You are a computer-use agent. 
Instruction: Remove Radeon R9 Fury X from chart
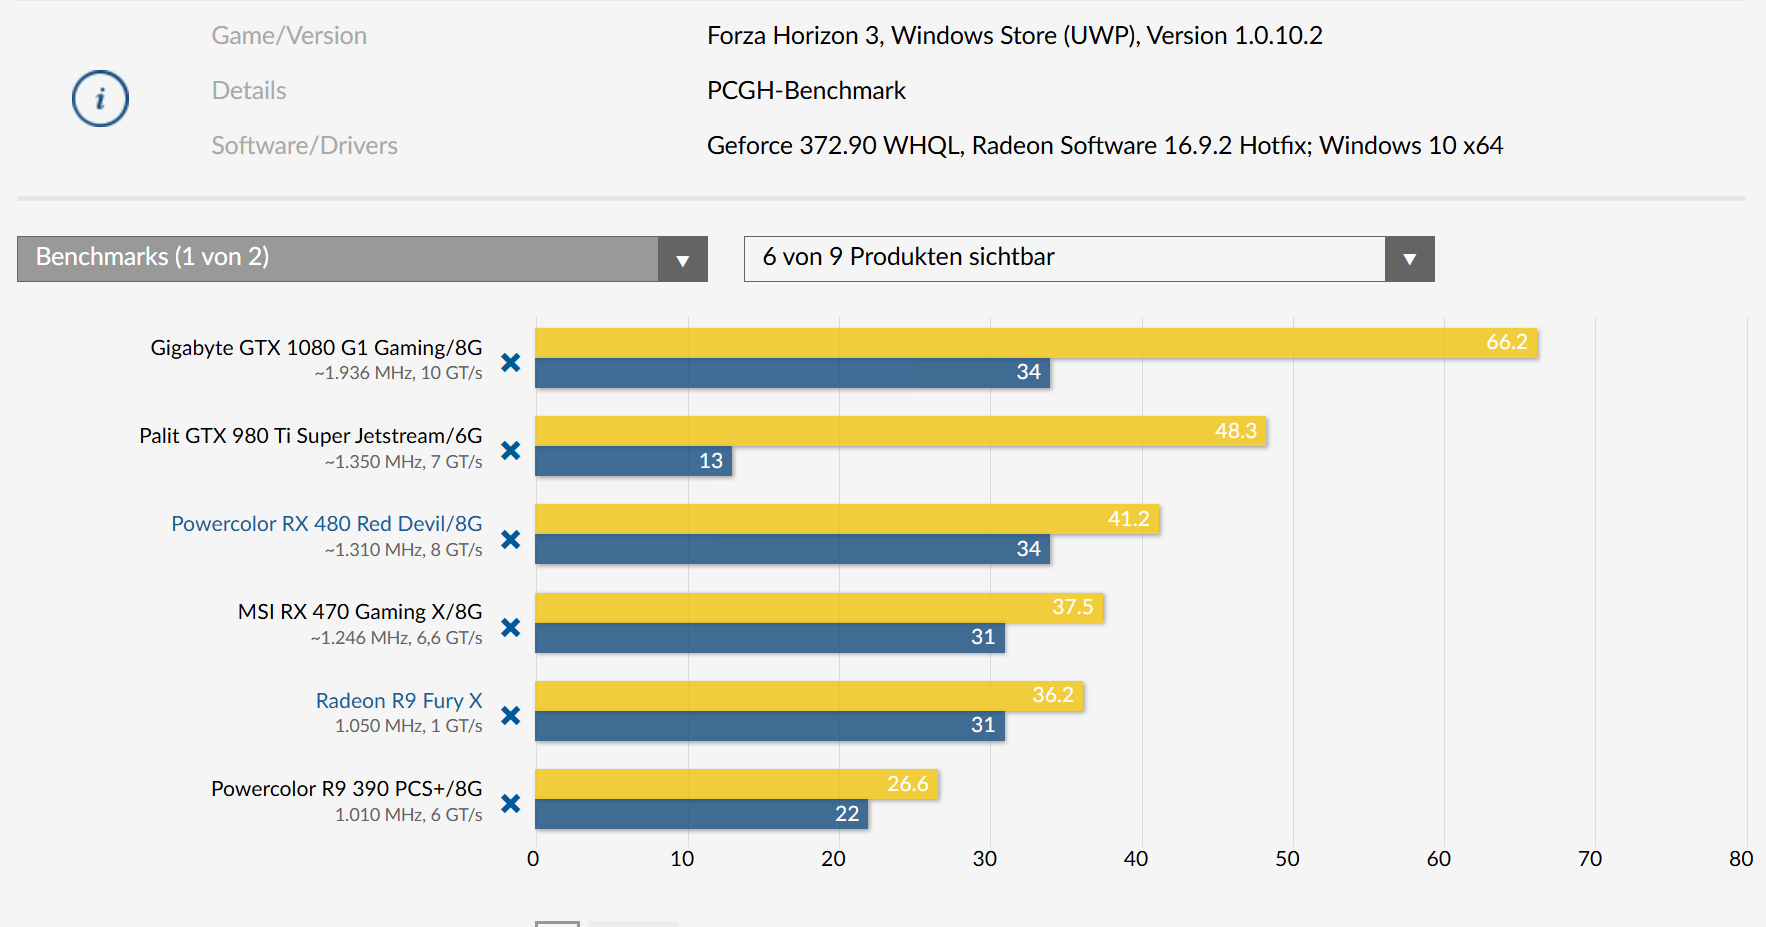[x=510, y=716]
